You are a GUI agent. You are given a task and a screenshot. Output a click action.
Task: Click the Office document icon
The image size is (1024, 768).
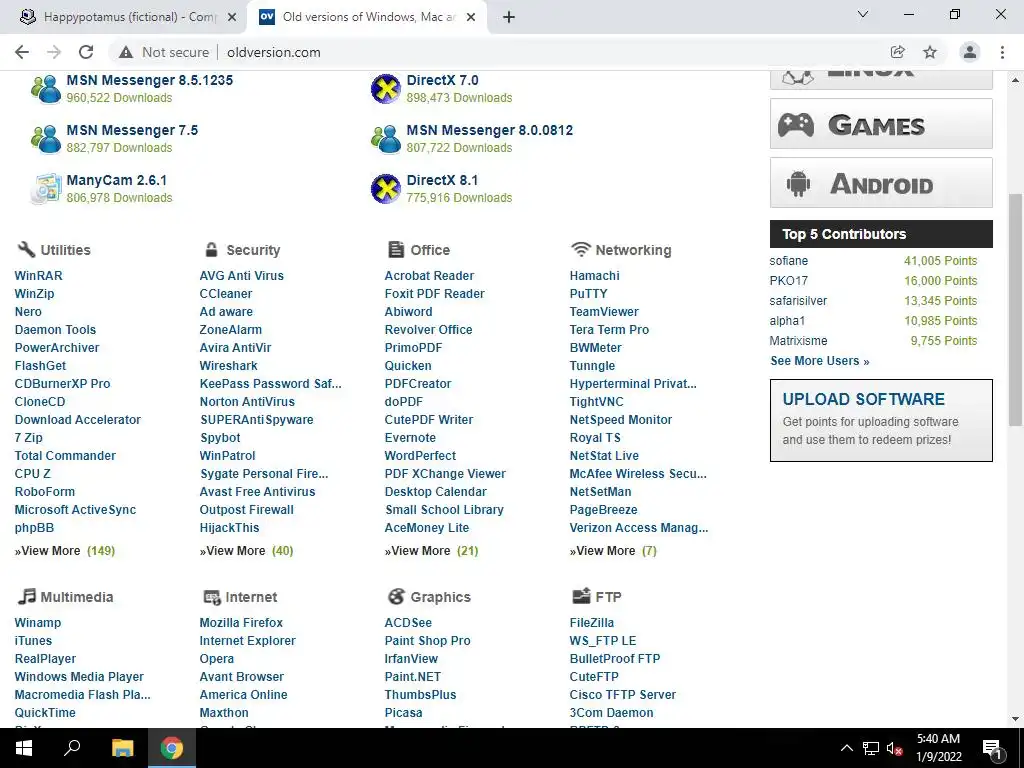pyautogui.click(x=396, y=249)
